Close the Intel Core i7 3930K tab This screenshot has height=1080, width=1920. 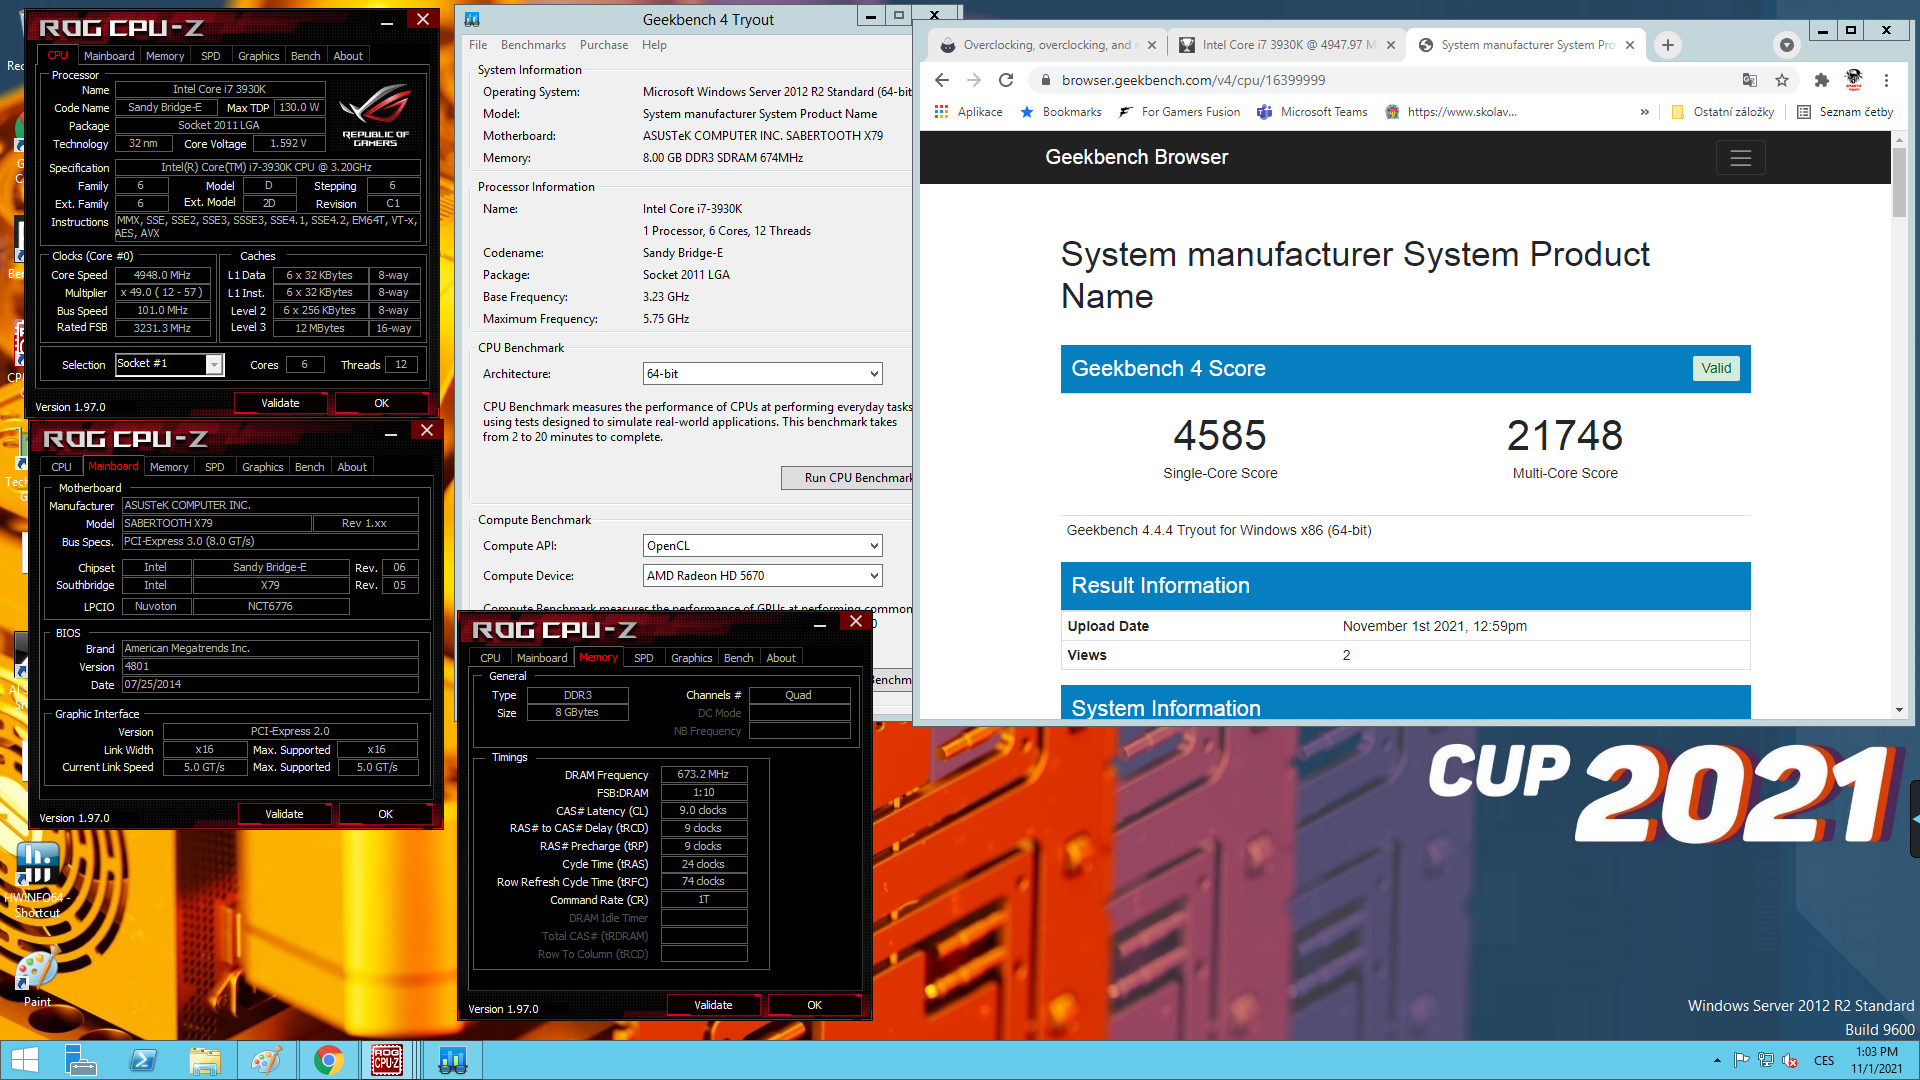pyautogui.click(x=1390, y=45)
